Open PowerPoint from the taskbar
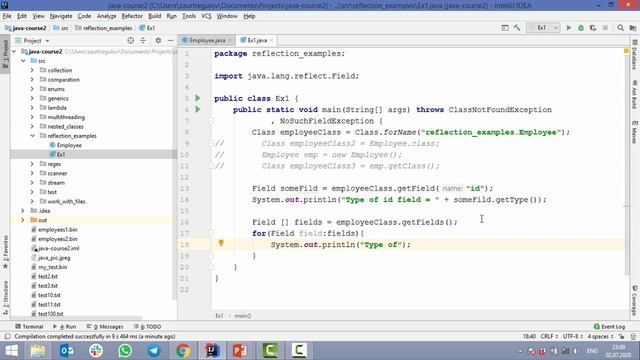Viewport: 640px width, 360px height. click(x=240, y=351)
